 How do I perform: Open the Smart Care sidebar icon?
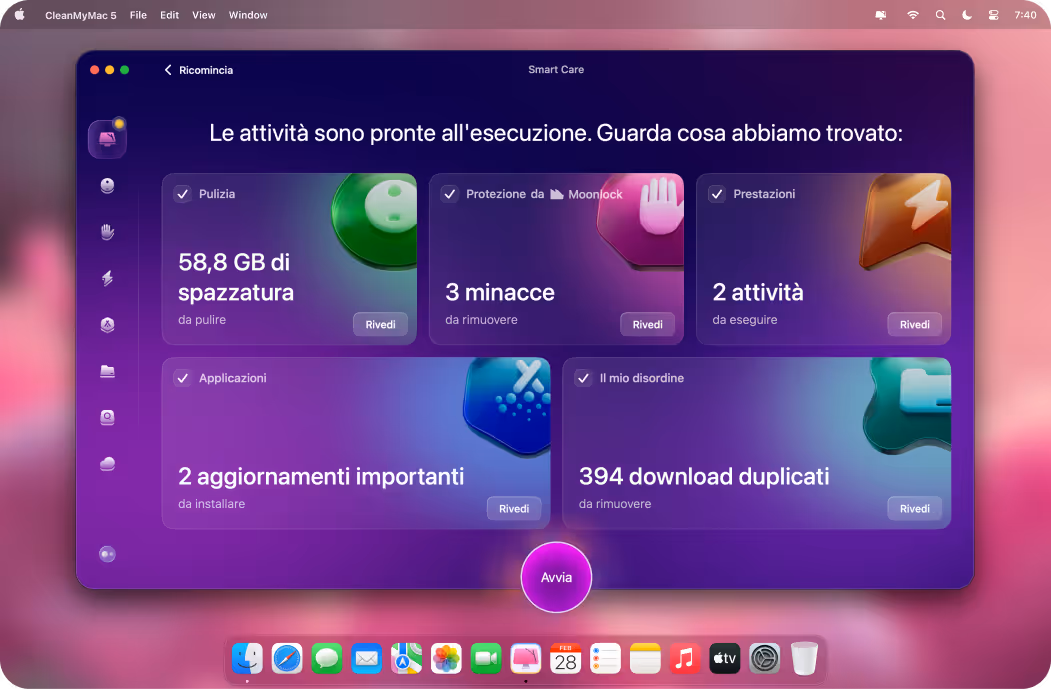(107, 139)
